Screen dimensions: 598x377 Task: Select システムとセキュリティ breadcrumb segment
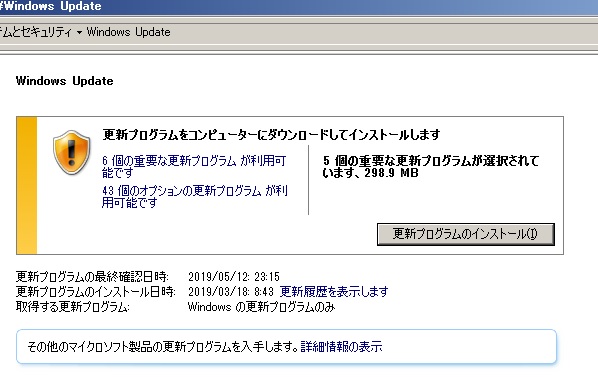click(36, 32)
